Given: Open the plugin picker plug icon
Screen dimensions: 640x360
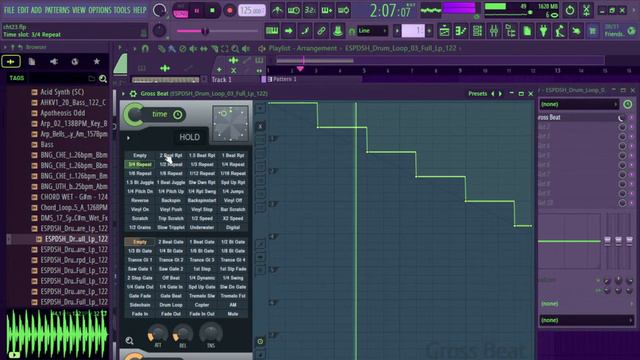Looking at the screenshot, I should (543, 31).
